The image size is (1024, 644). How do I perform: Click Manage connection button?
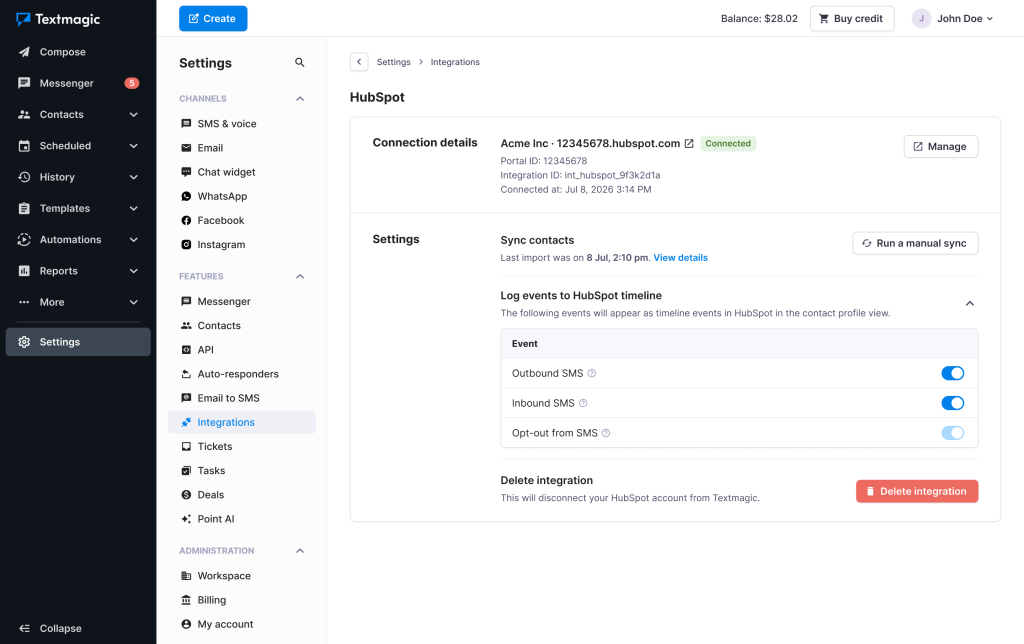[x=940, y=146]
